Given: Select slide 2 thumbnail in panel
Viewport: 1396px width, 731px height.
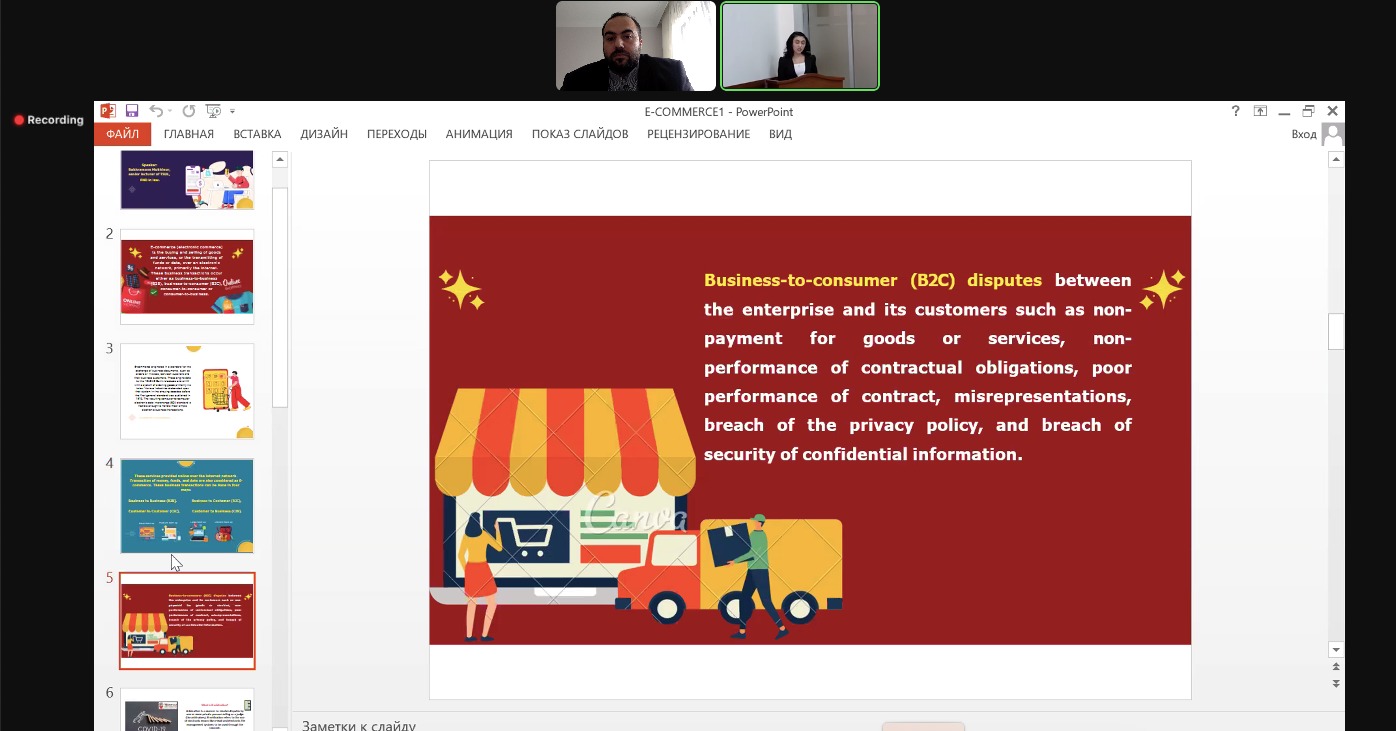Looking at the screenshot, I should coord(187,277).
